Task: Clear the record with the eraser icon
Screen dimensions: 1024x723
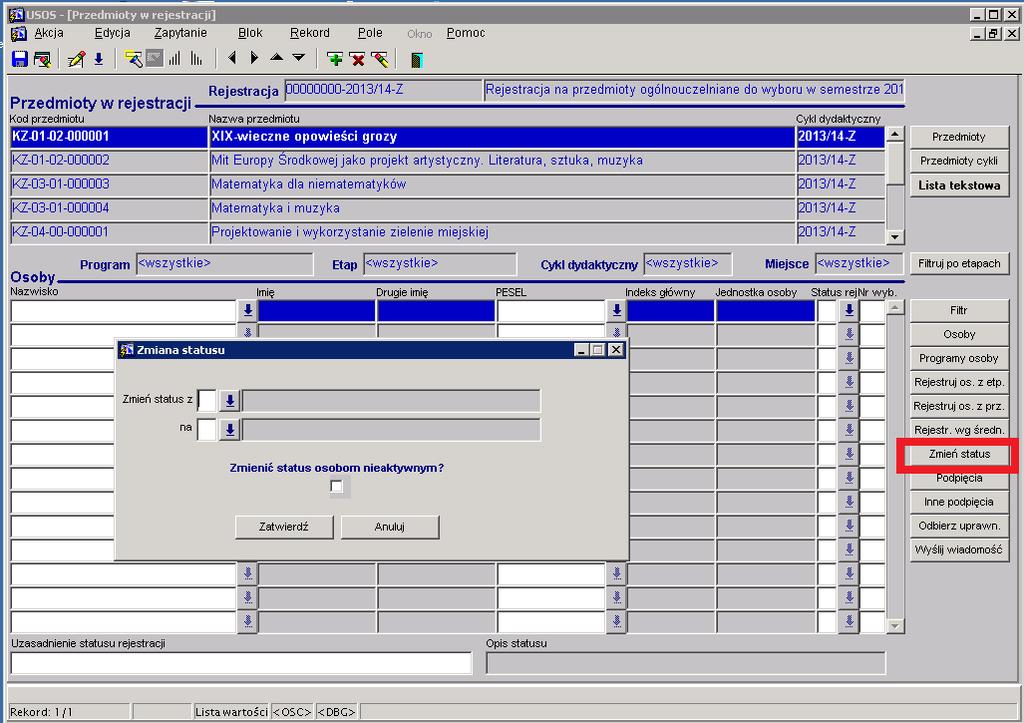Action: 379,59
